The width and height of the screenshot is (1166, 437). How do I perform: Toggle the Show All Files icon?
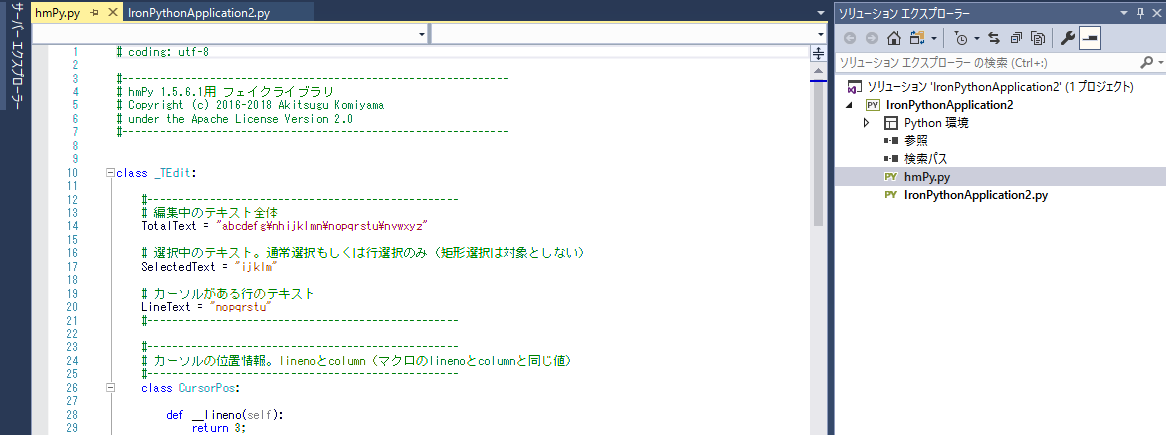click(1038, 38)
